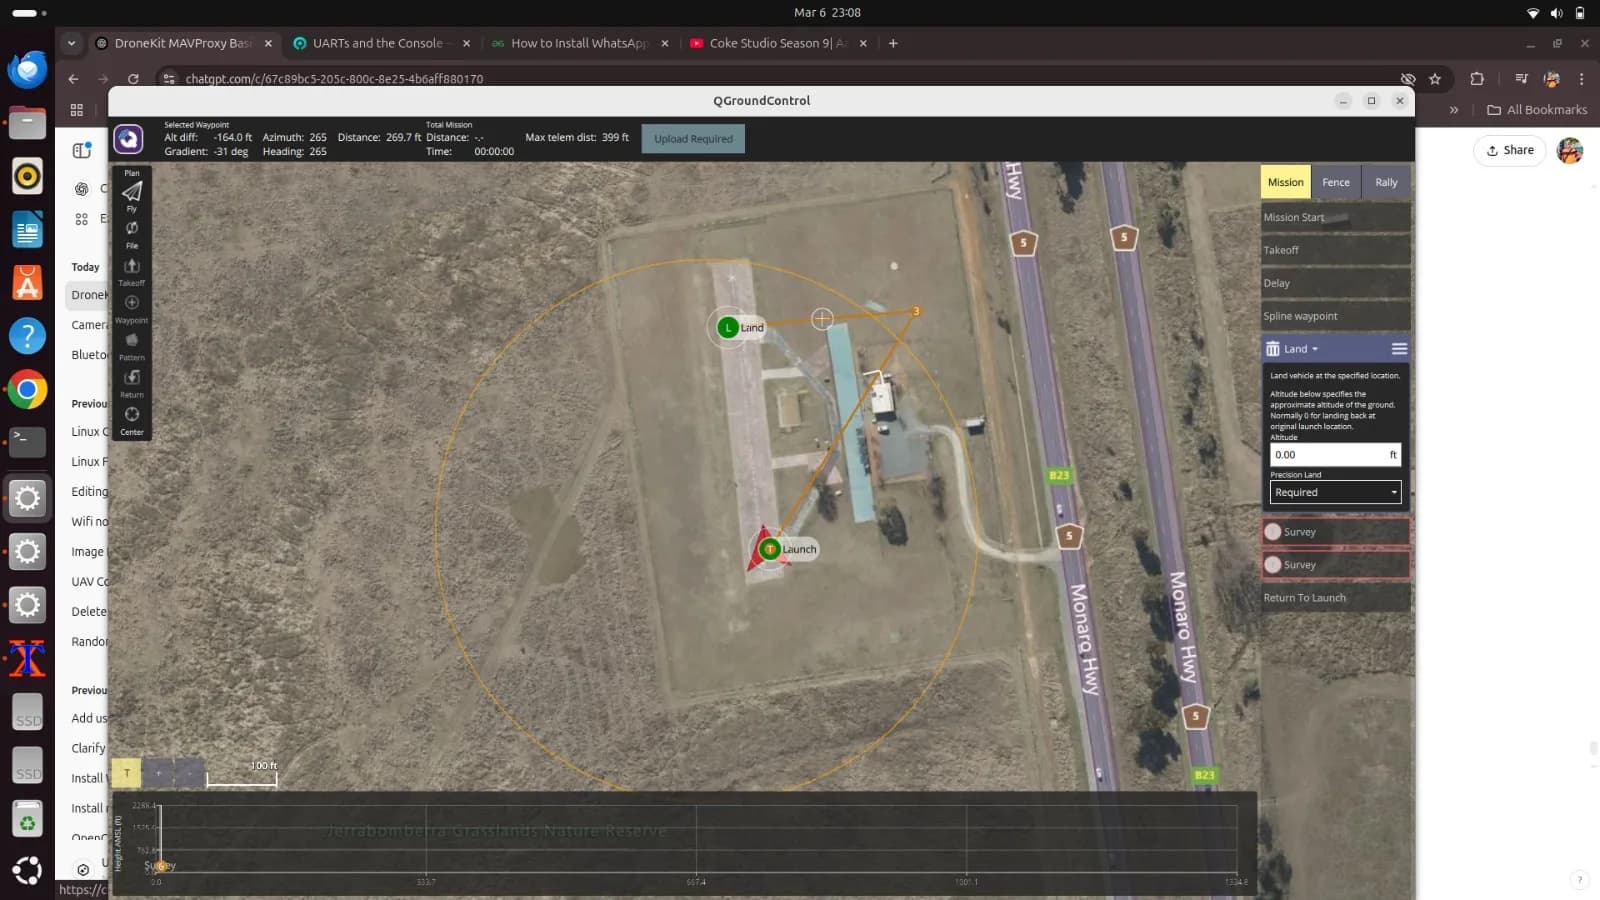1600x900 pixels.
Task: Zoom in map with plus button
Action: pos(158,773)
